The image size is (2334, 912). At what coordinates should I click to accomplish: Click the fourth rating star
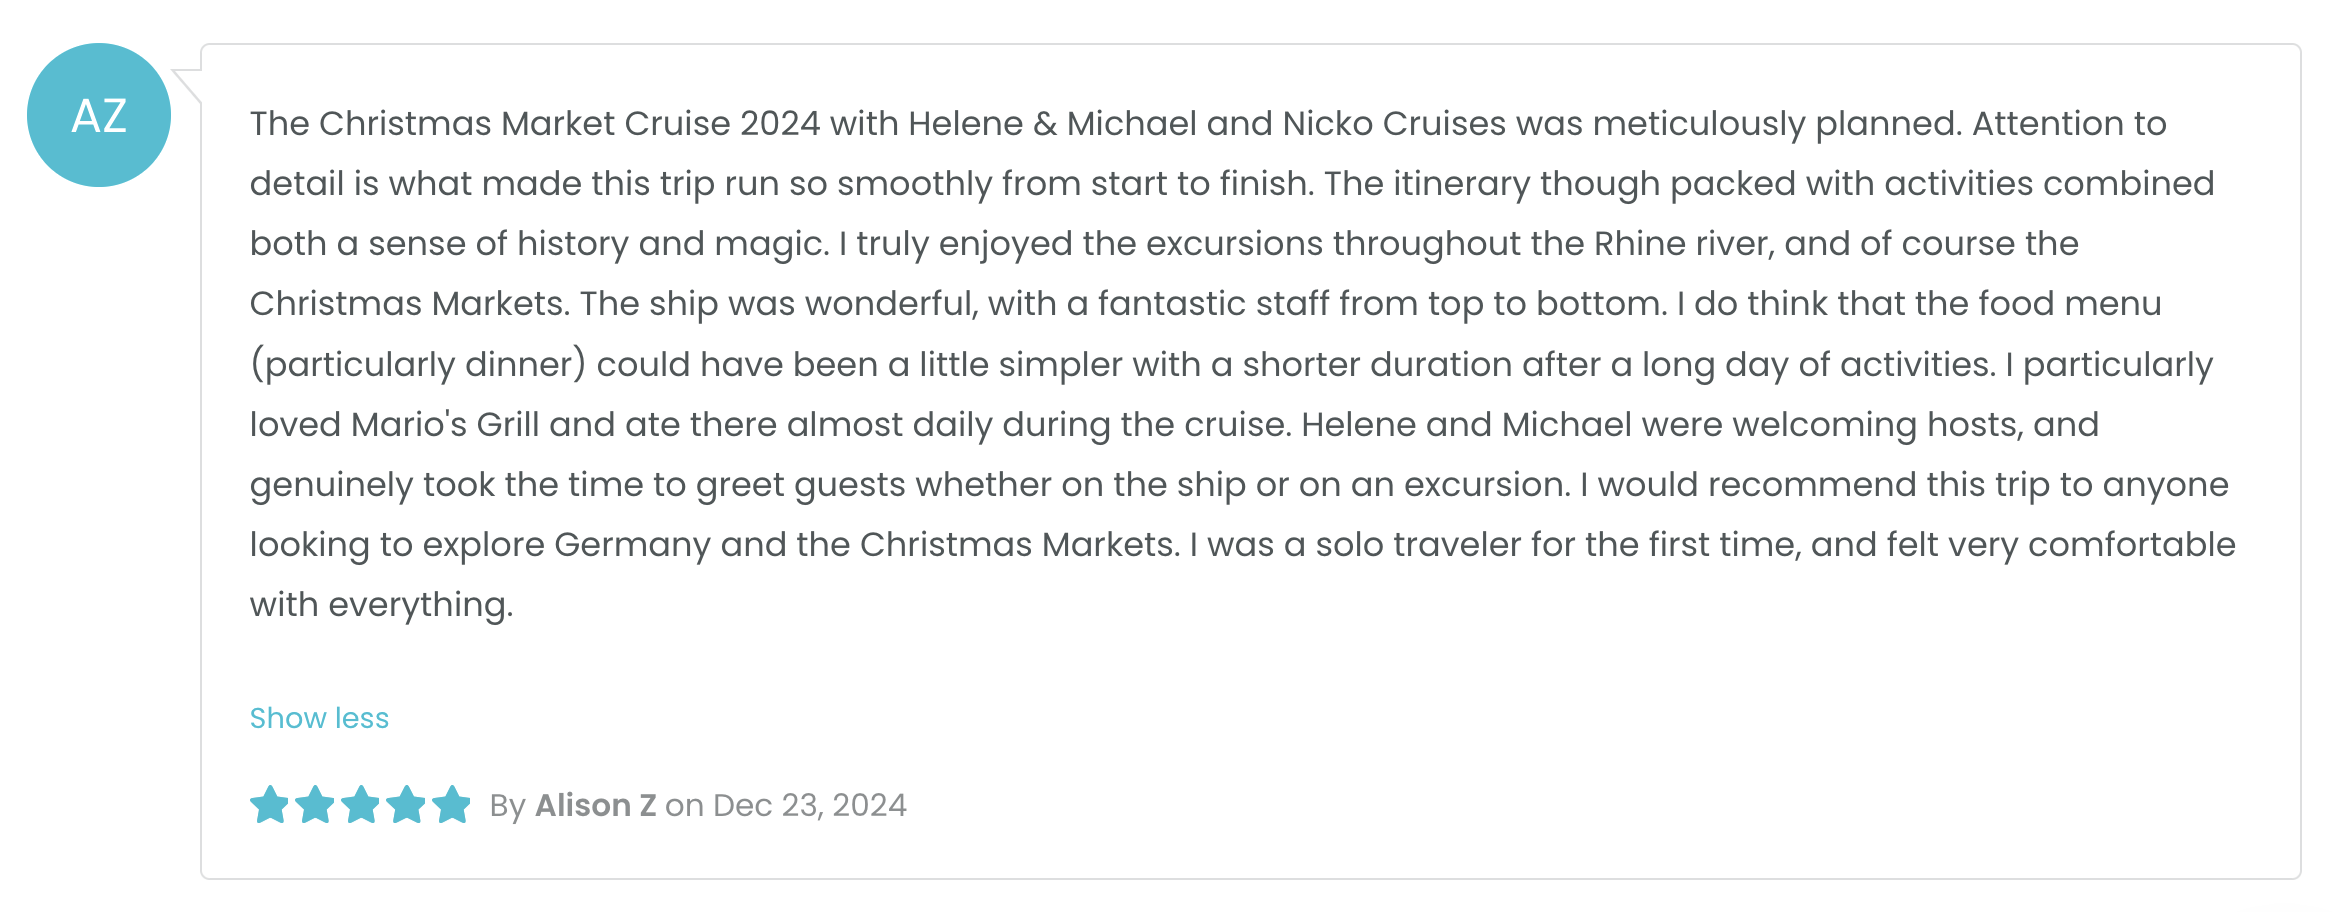(406, 805)
